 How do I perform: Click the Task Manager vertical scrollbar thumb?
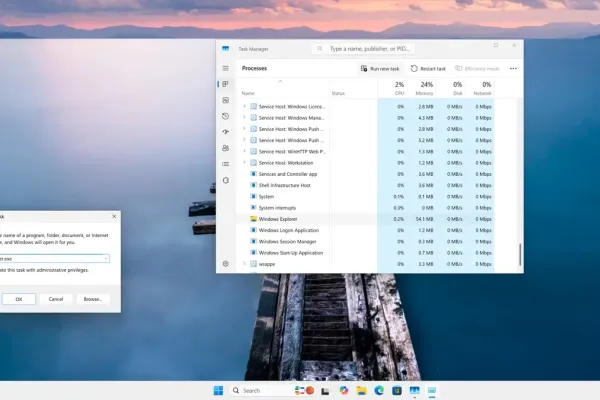point(520,254)
